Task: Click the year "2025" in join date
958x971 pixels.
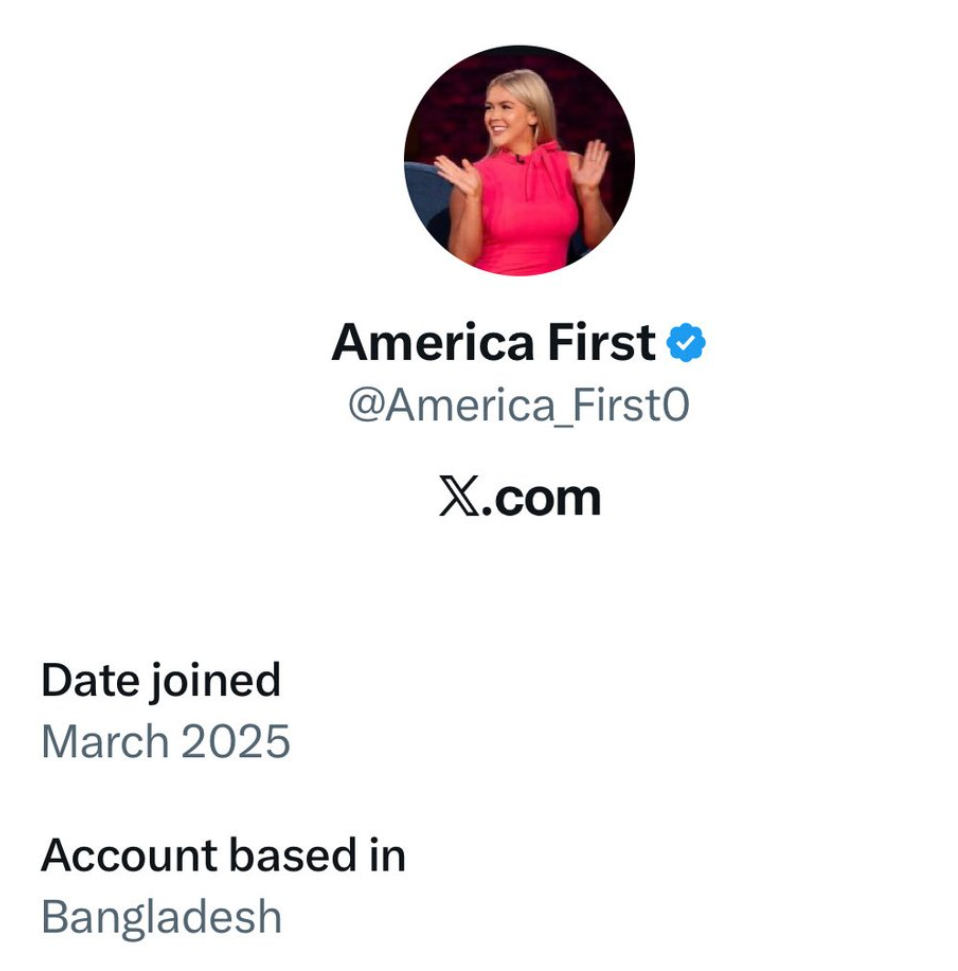Action: [x=236, y=742]
